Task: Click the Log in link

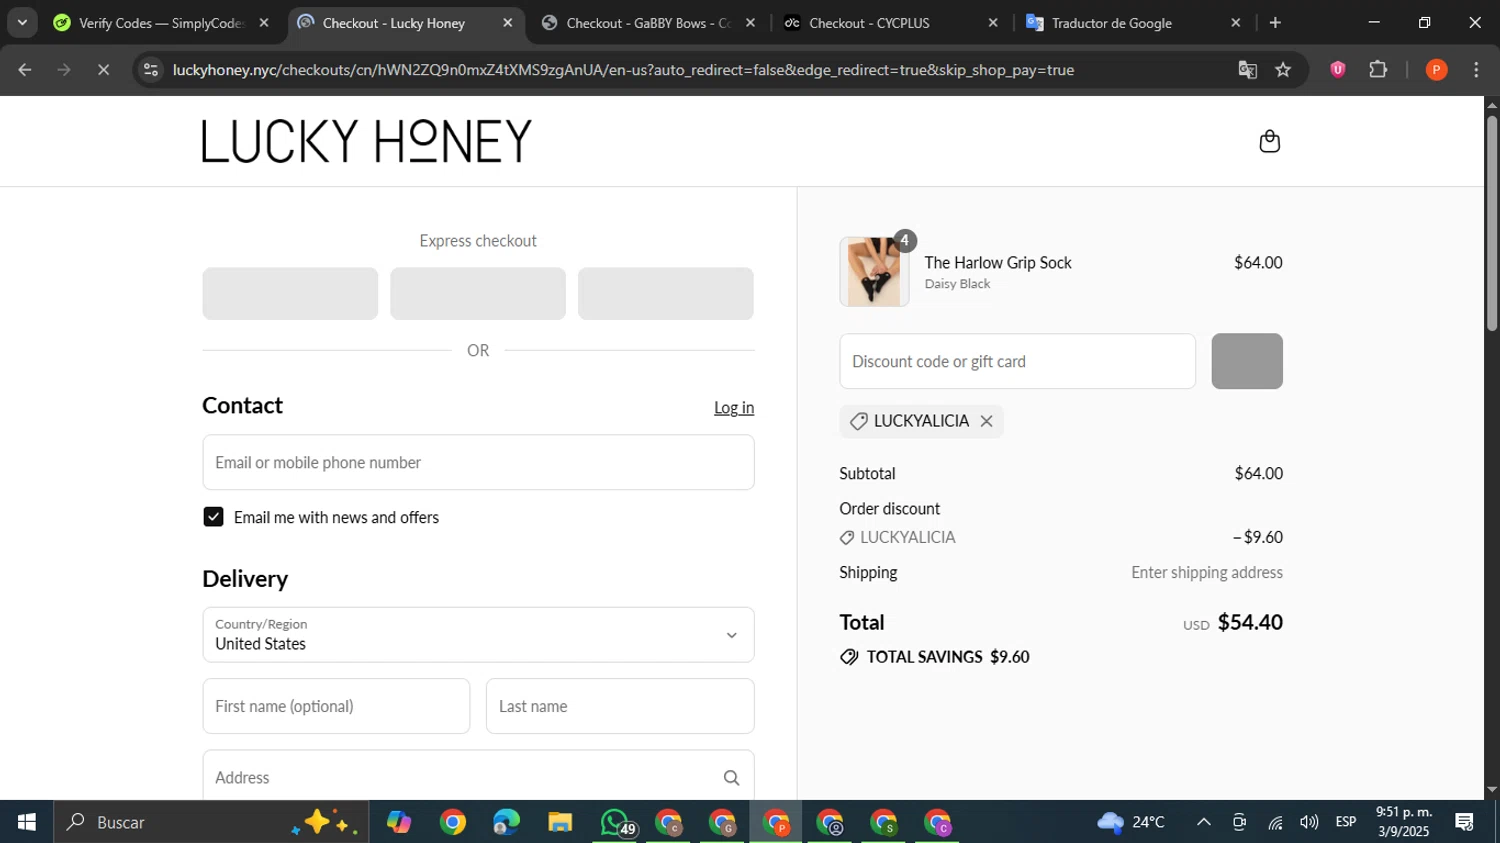Action: pos(734,407)
